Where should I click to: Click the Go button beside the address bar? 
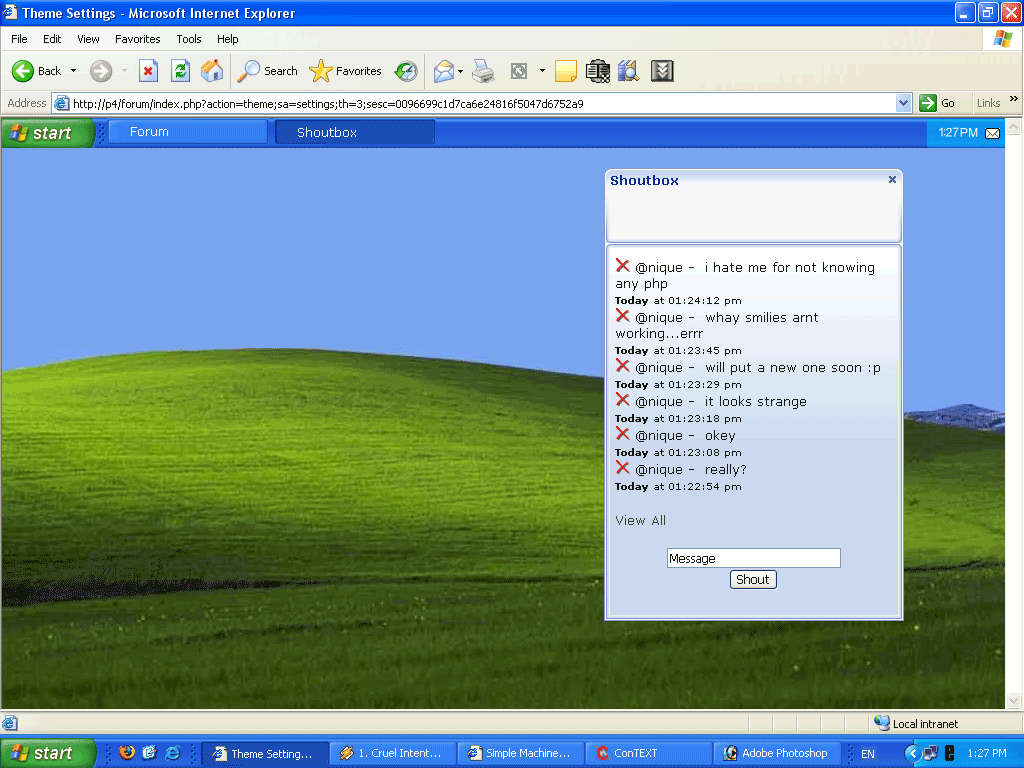pyautogui.click(x=938, y=103)
